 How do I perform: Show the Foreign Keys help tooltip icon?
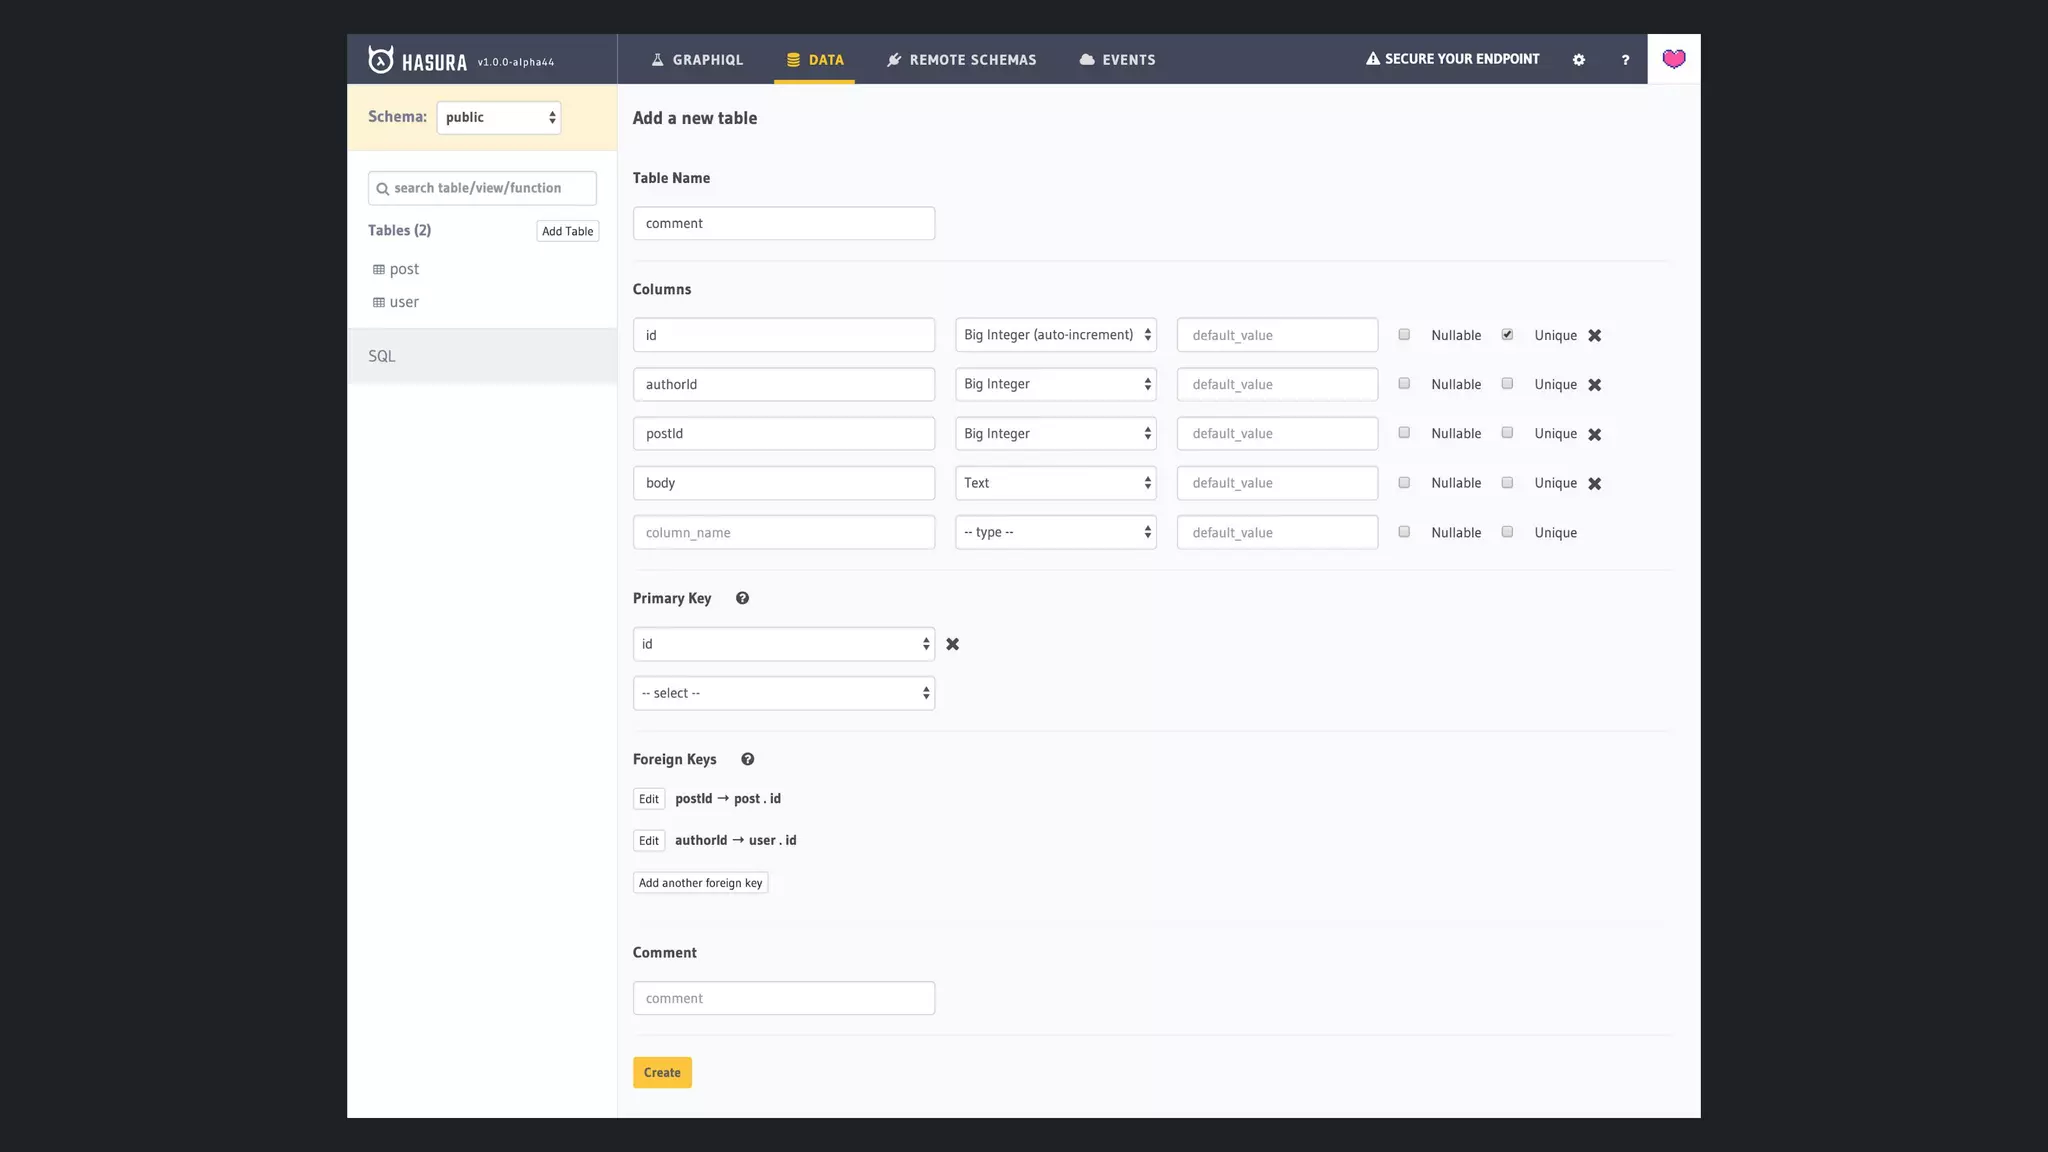[747, 760]
